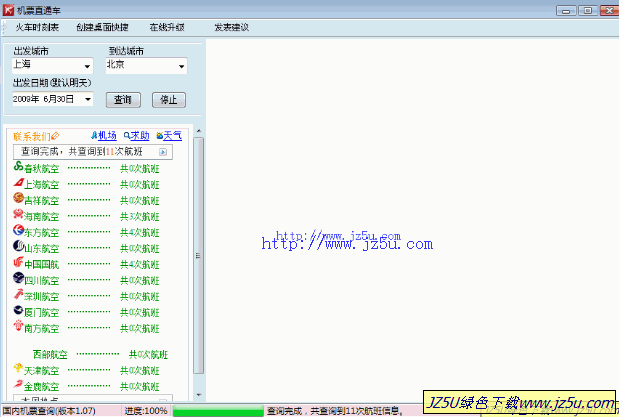The image size is (619, 417).
Task: Click the magnifier icon beside 求助
Action: coord(127,136)
